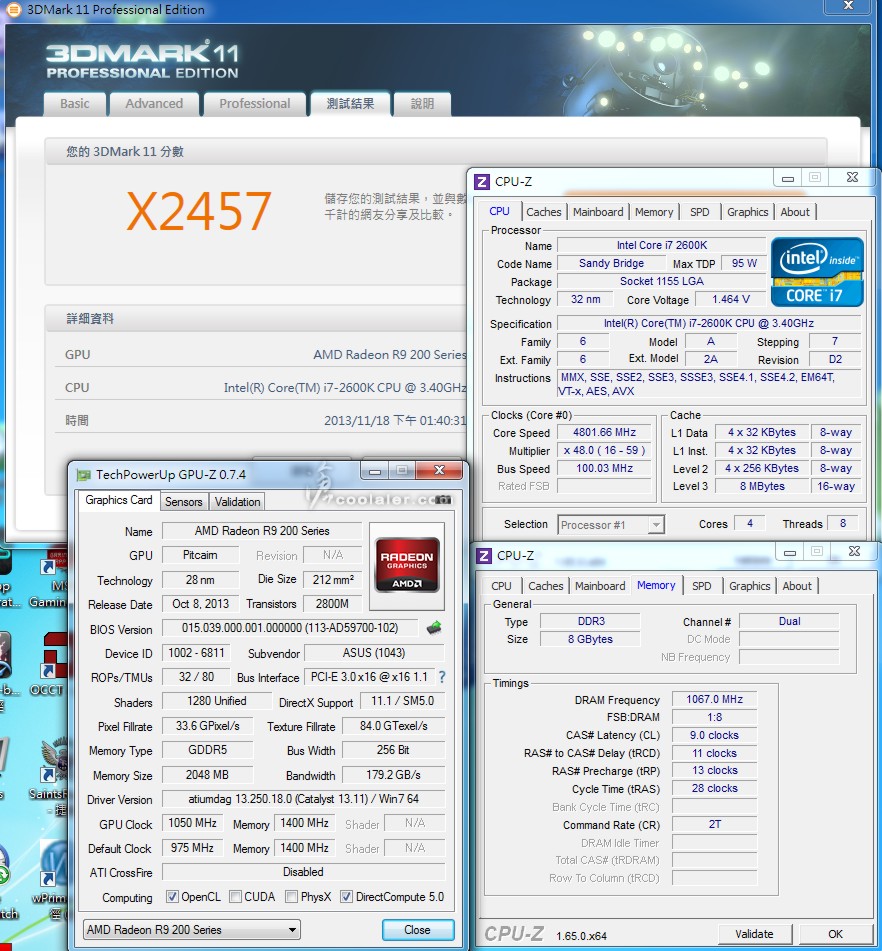
Task: Open the Professional tab in 3DMark
Action: tap(255, 104)
